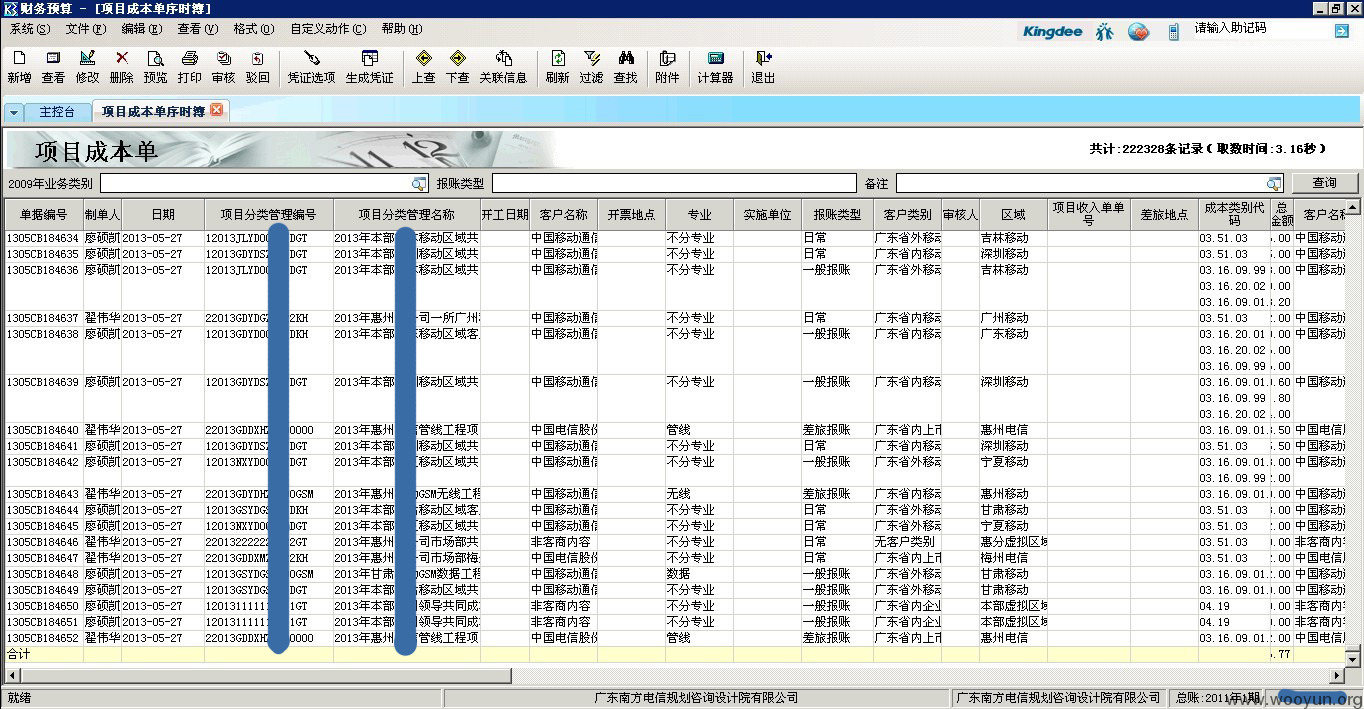Open the lookup icon of 2009年业务类别 field
Screen dimensions: 1364x709
(419, 183)
